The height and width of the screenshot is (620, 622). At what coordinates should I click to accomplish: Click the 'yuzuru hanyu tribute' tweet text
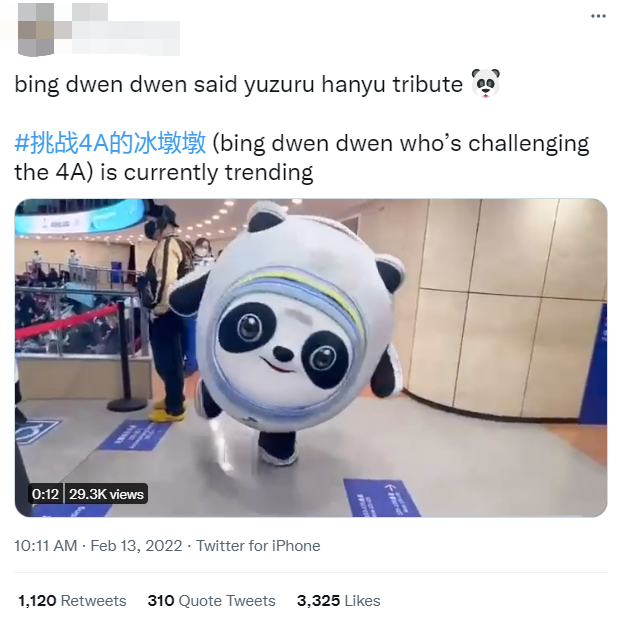tap(353, 84)
